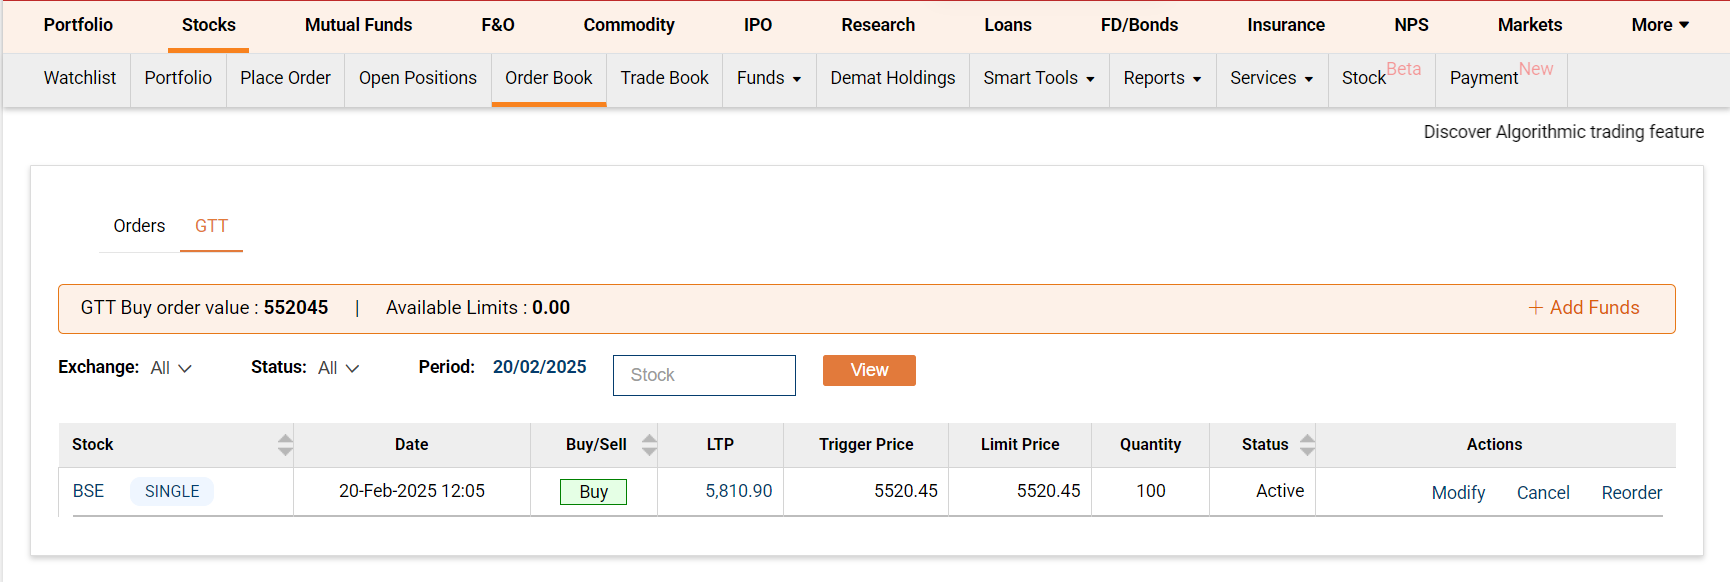Open the Services dropdown
1730x582 pixels.
pyautogui.click(x=1271, y=77)
